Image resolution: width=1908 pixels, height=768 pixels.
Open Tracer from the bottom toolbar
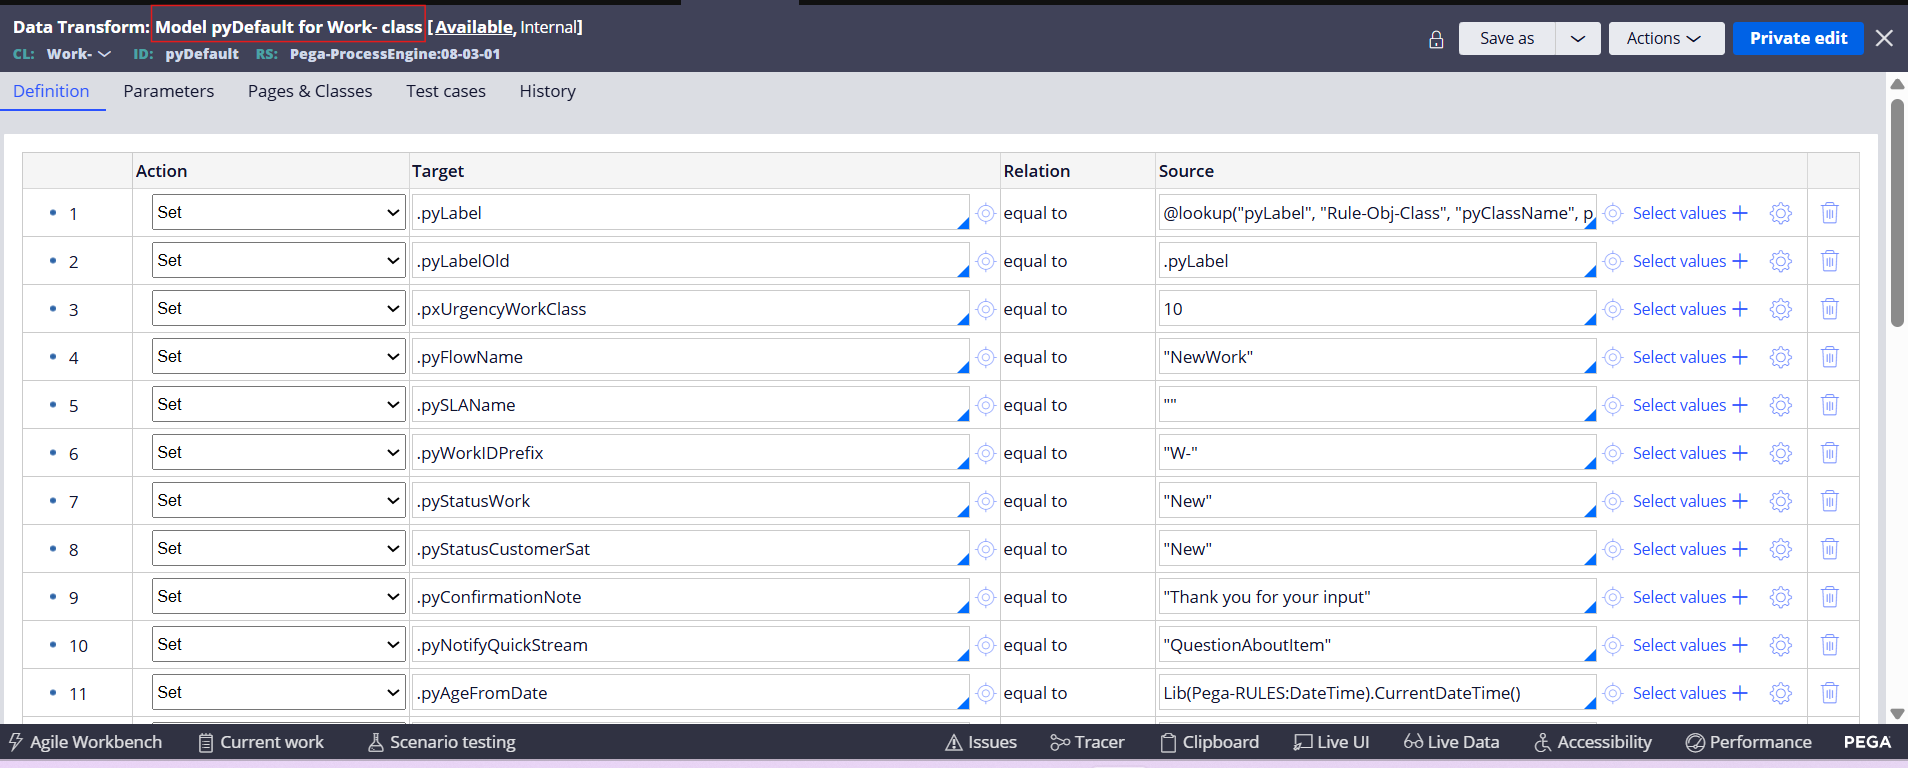[1087, 742]
